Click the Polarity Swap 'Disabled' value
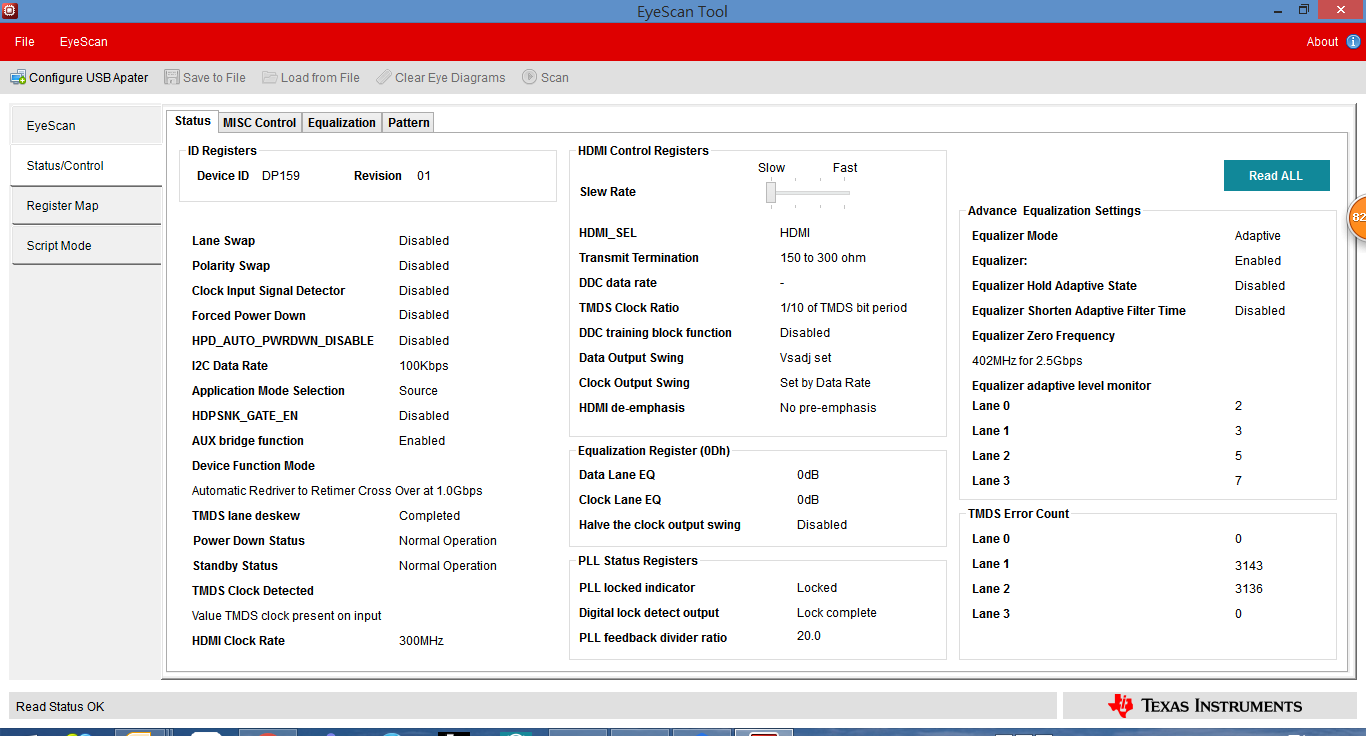Image resolution: width=1366 pixels, height=736 pixels. coord(424,266)
